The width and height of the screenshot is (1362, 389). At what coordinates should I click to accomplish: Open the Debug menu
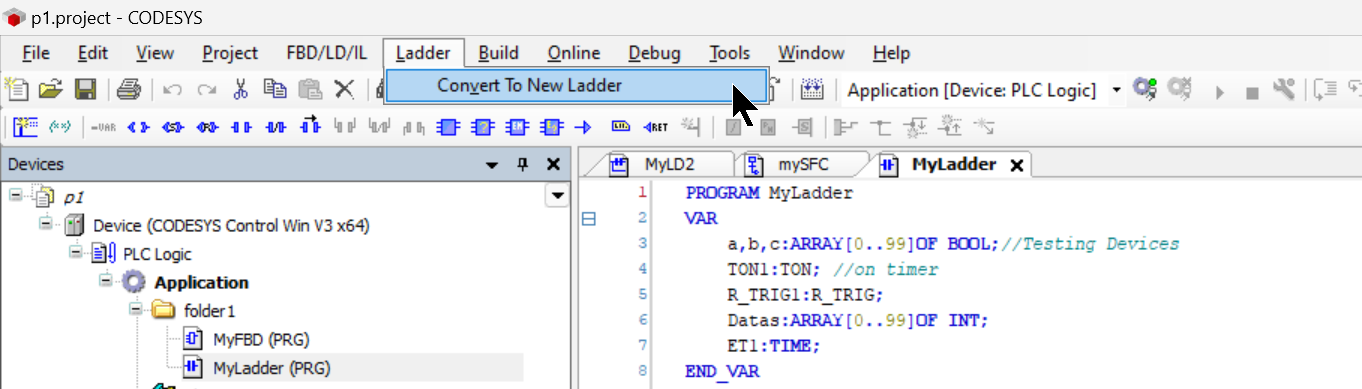654,53
